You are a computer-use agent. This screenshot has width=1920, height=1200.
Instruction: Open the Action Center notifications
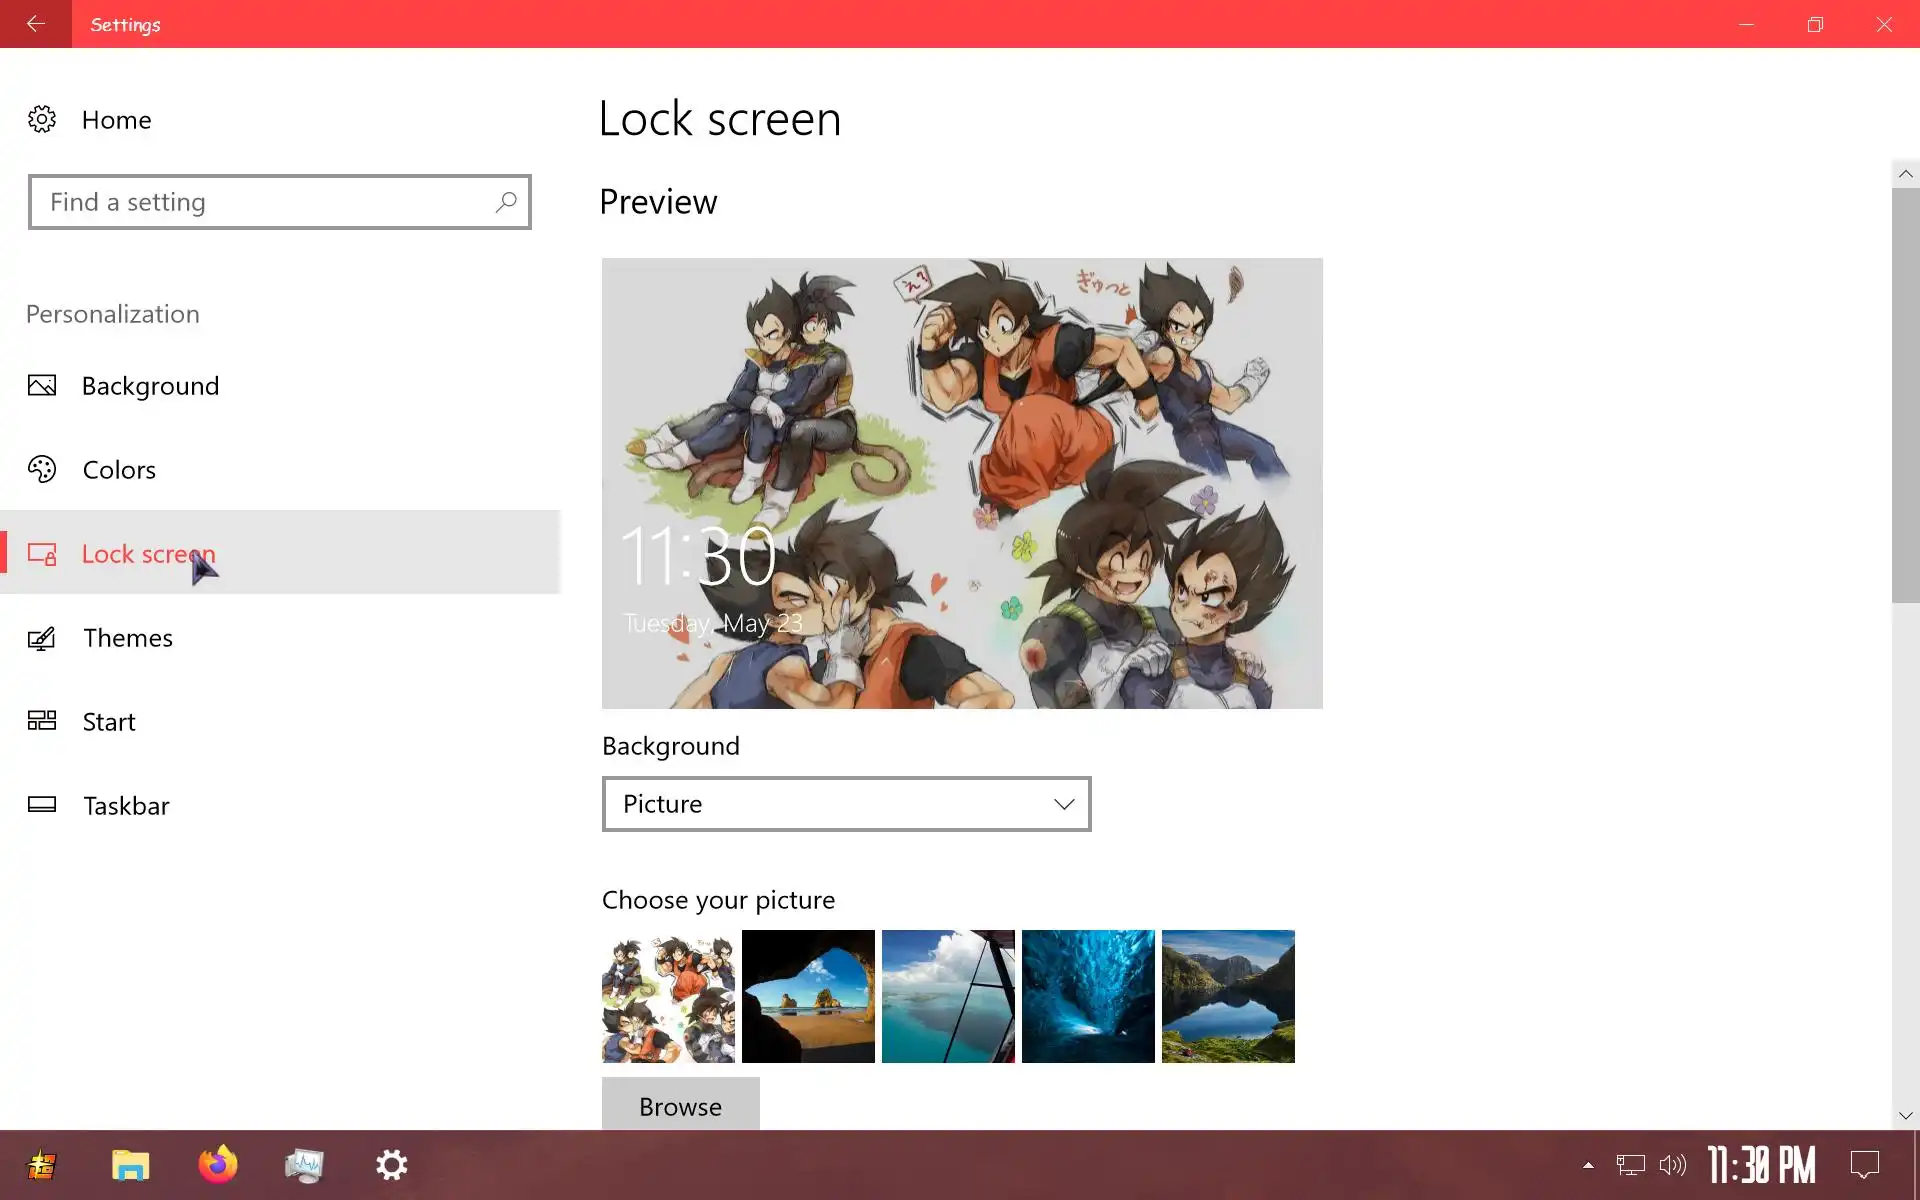point(1864,1165)
